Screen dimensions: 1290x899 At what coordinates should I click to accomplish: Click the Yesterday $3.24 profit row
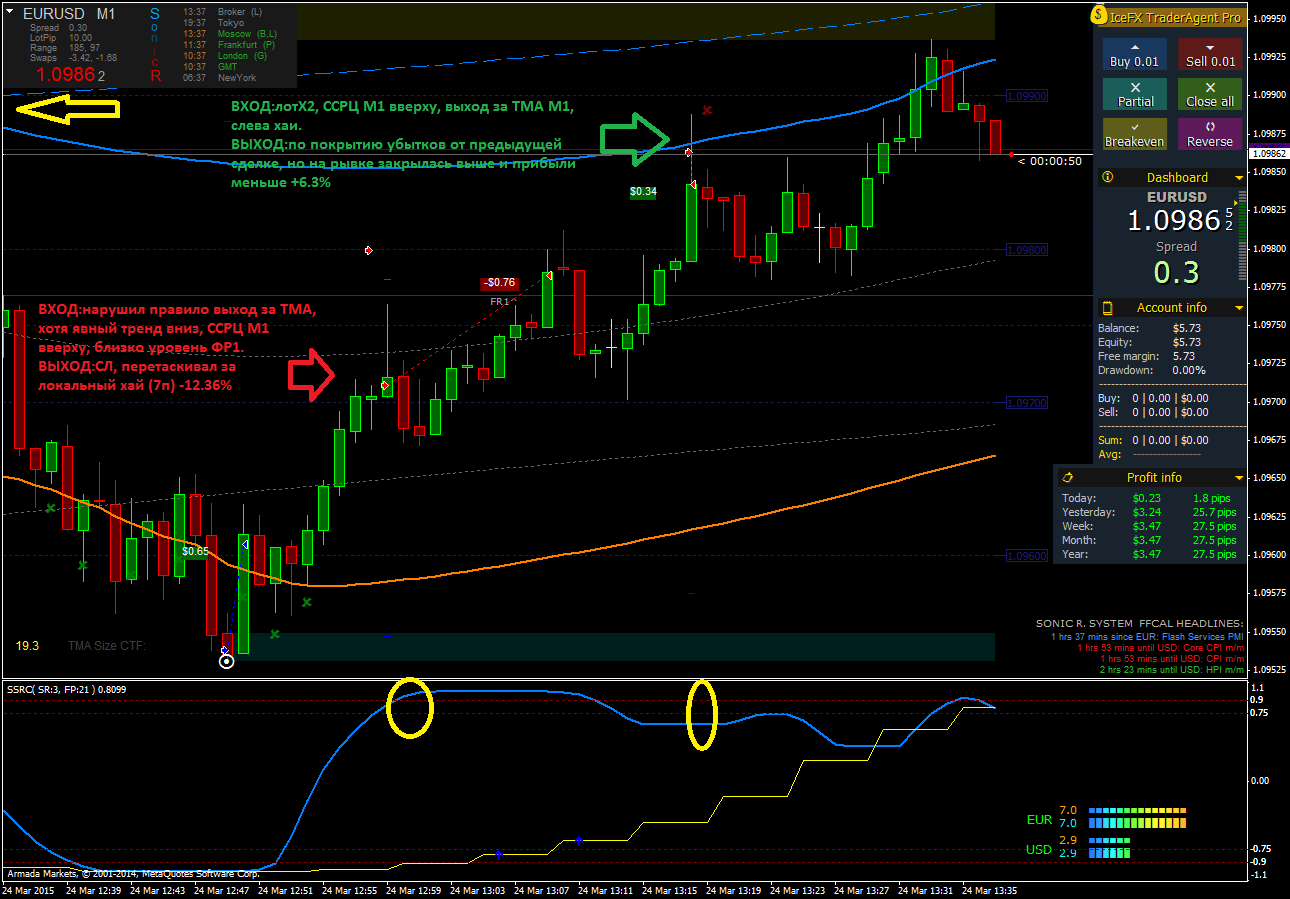(1149, 512)
